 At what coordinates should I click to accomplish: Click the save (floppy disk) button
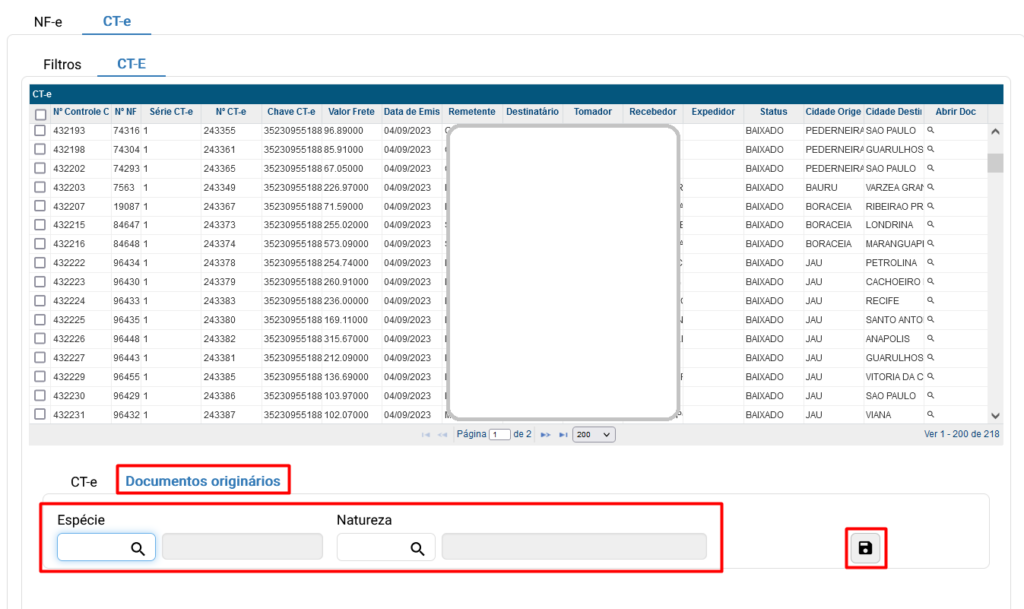coord(865,547)
